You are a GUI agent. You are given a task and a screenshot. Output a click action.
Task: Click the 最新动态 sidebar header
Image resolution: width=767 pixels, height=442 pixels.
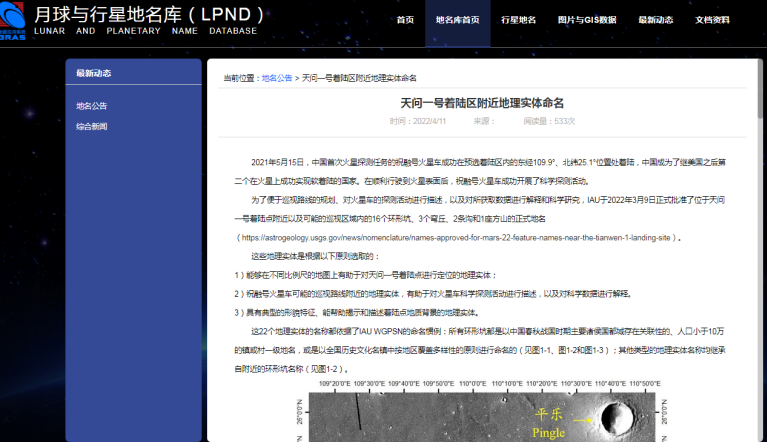(x=94, y=73)
